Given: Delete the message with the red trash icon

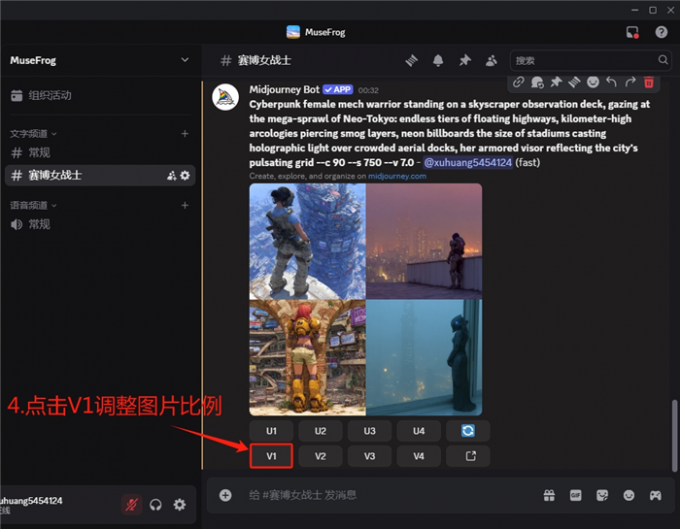Looking at the screenshot, I should (649, 82).
